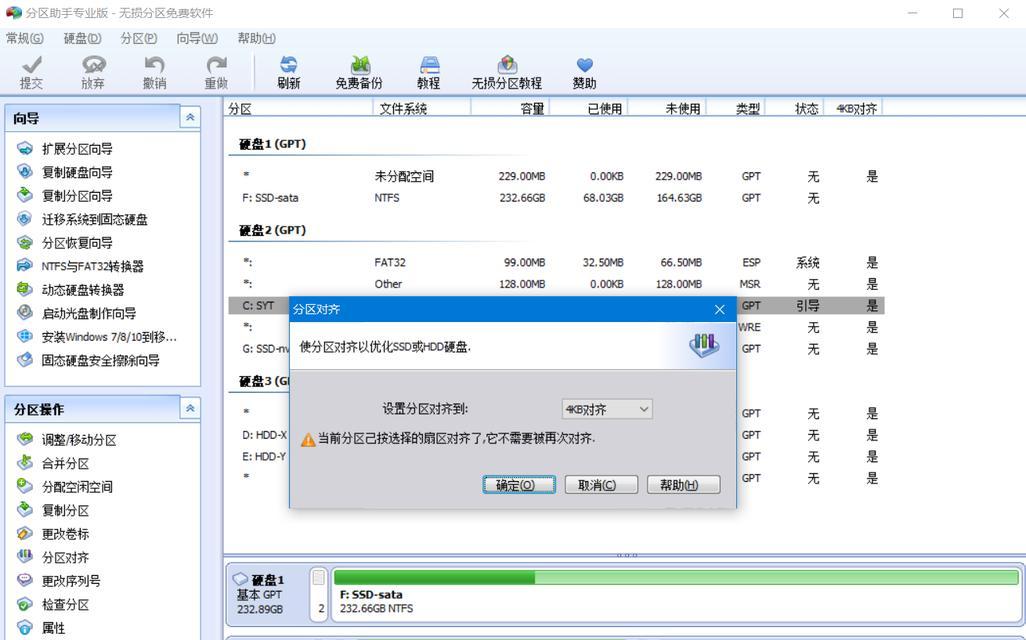The image size is (1026, 640).
Task: Open the 硬盘(D) menu
Action: pos(82,38)
